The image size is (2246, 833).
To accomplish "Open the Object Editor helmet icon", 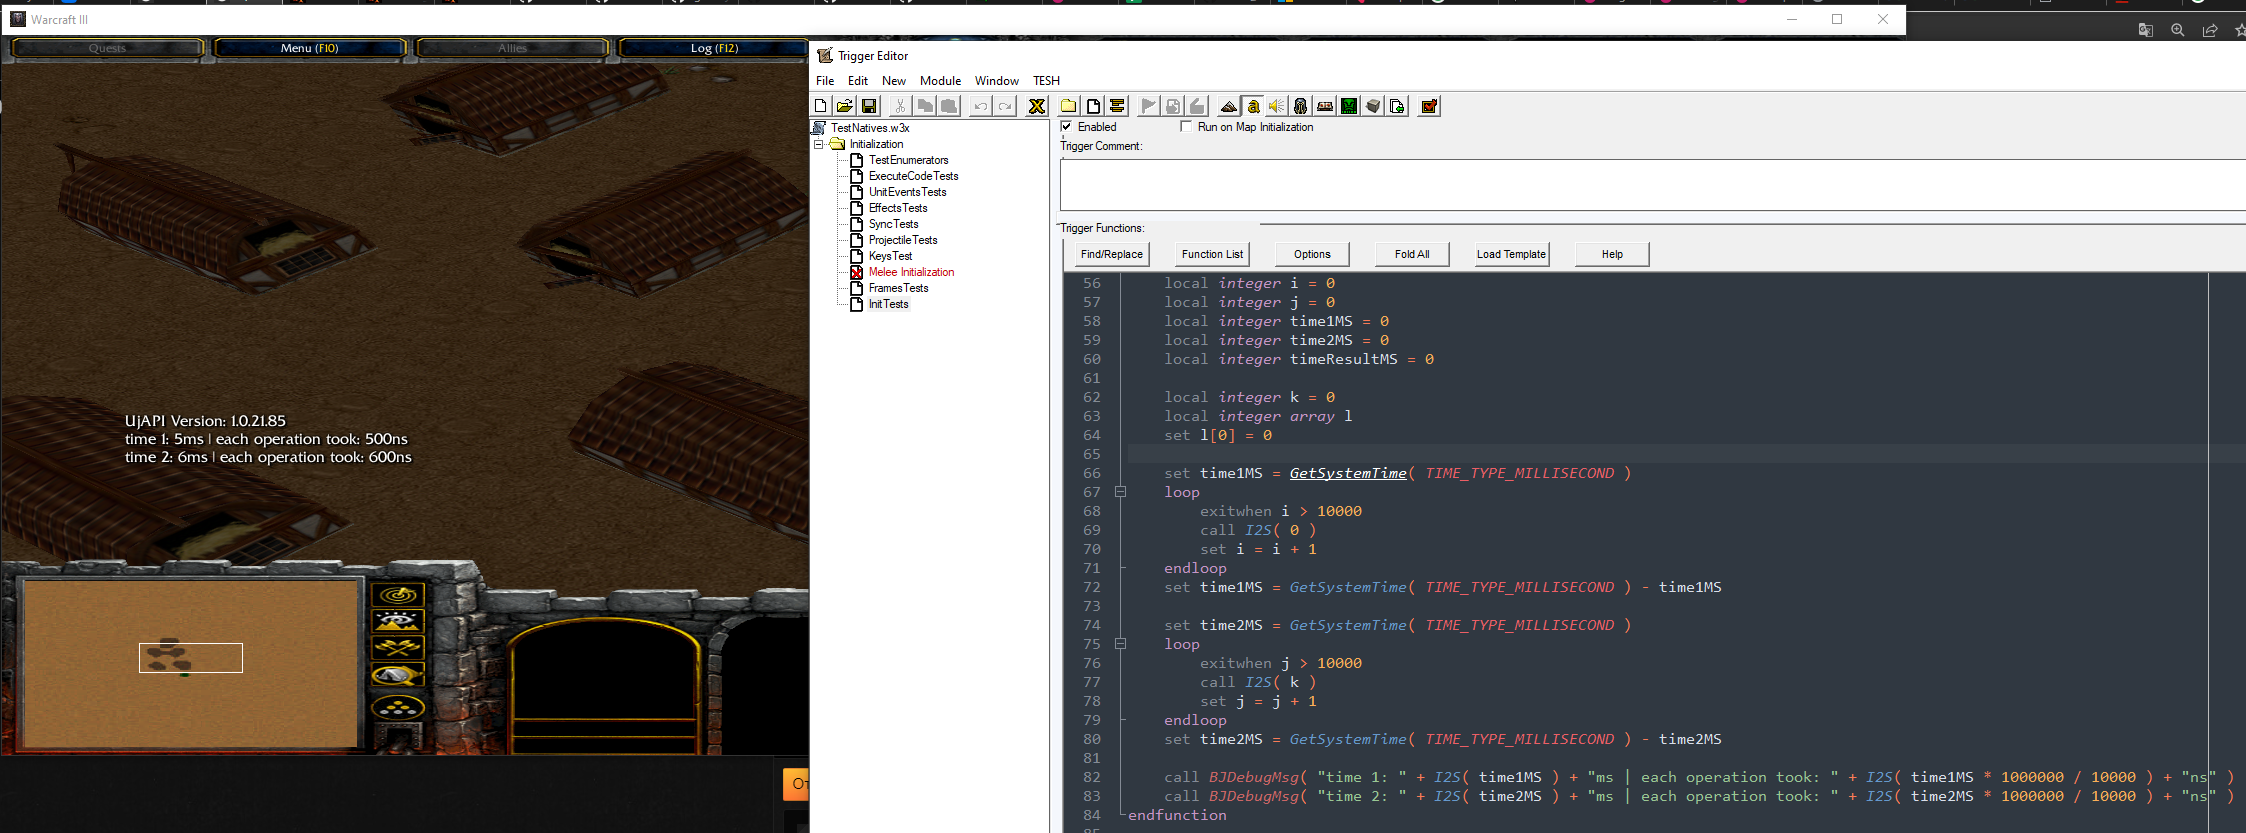I will pos(1301,106).
